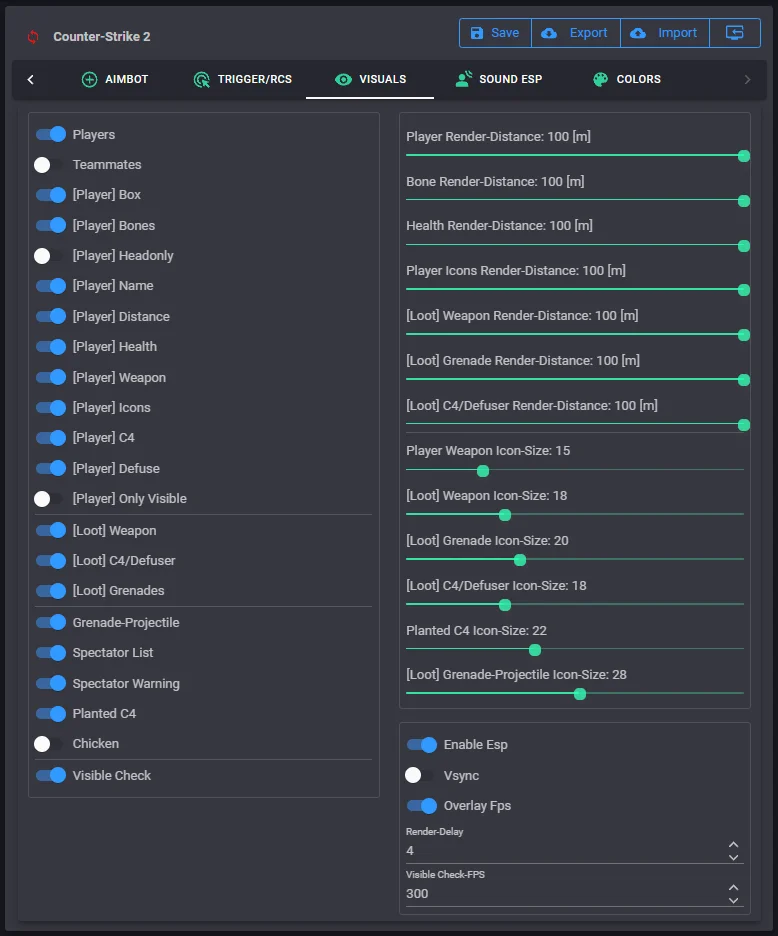
Task: Click the Health Render-Distance slider handle
Action: coord(744,246)
